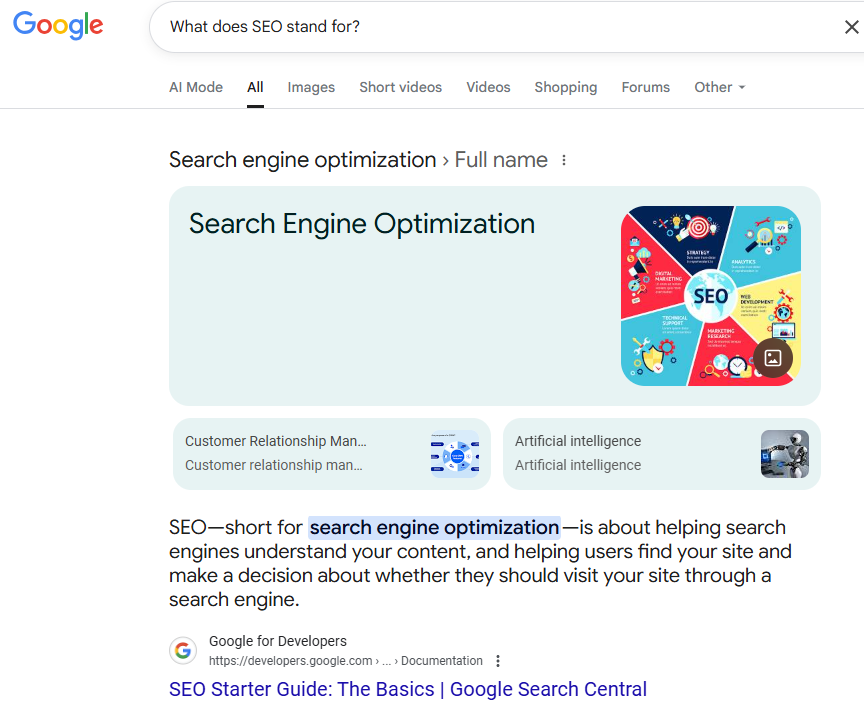This screenshot has height=722, width=864.
Task: Switch to the Images tab
Action: tap(311, 87)
